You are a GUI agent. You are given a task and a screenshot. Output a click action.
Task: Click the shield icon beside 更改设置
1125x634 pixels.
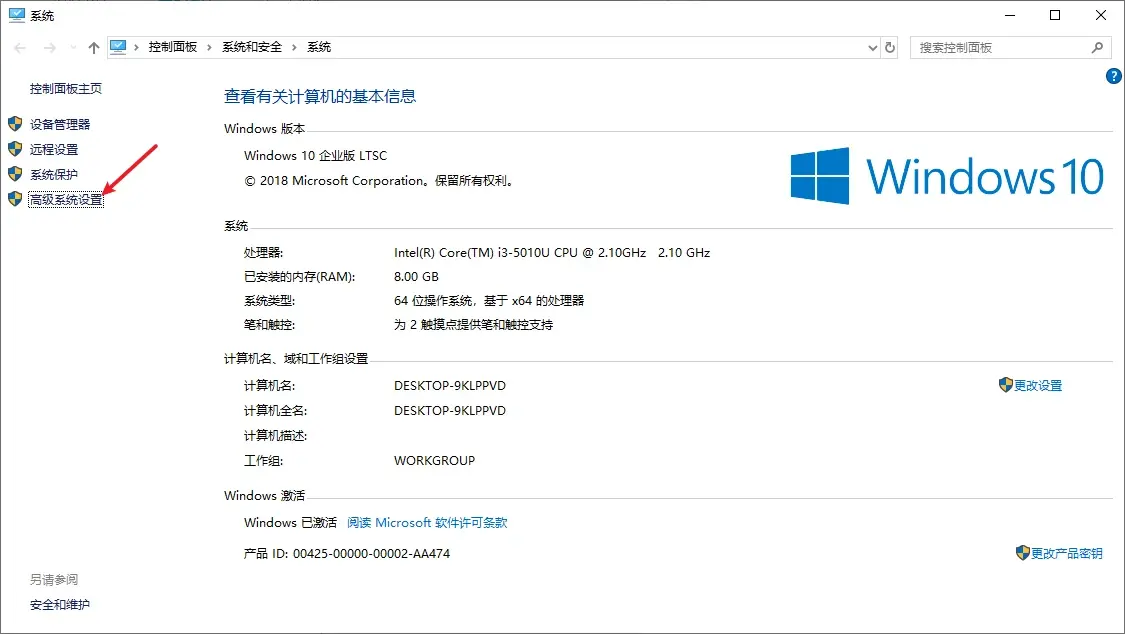(x=1005, y=385)
